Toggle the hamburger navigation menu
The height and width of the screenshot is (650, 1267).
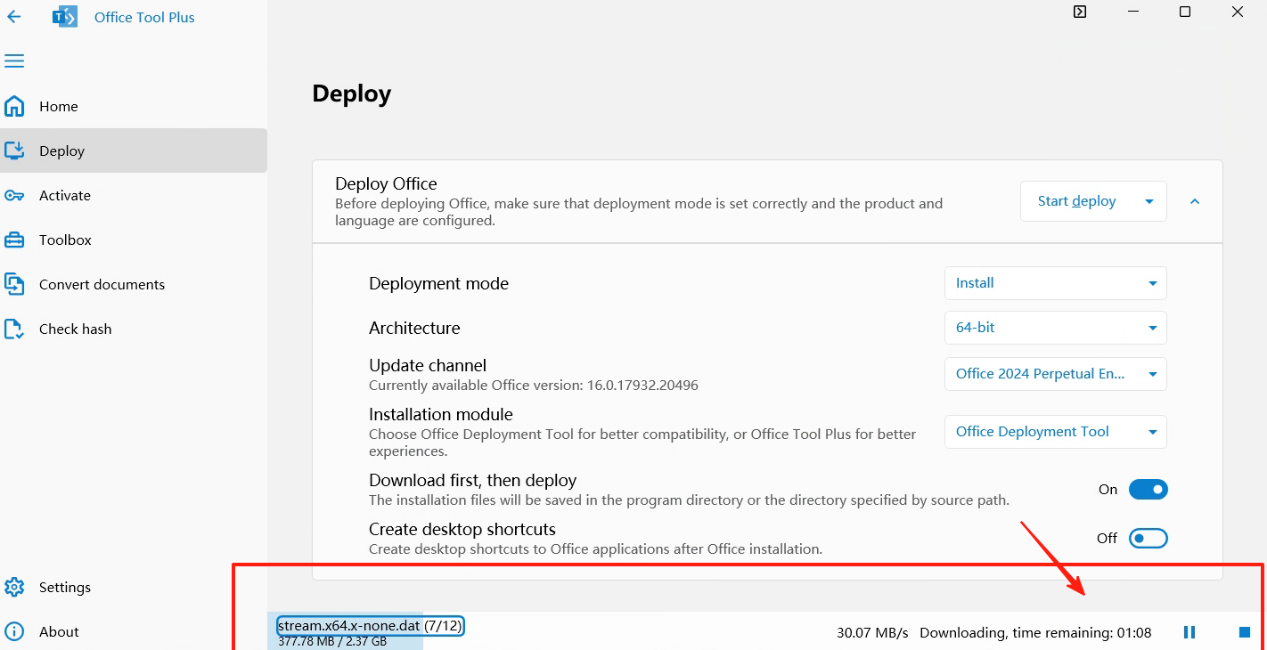point(14,61)
